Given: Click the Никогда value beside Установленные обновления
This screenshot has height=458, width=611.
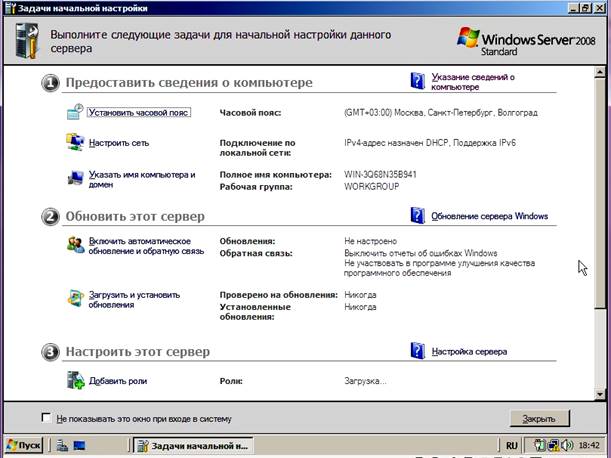Looking at the screenshot, I should [x=360, y=307].
